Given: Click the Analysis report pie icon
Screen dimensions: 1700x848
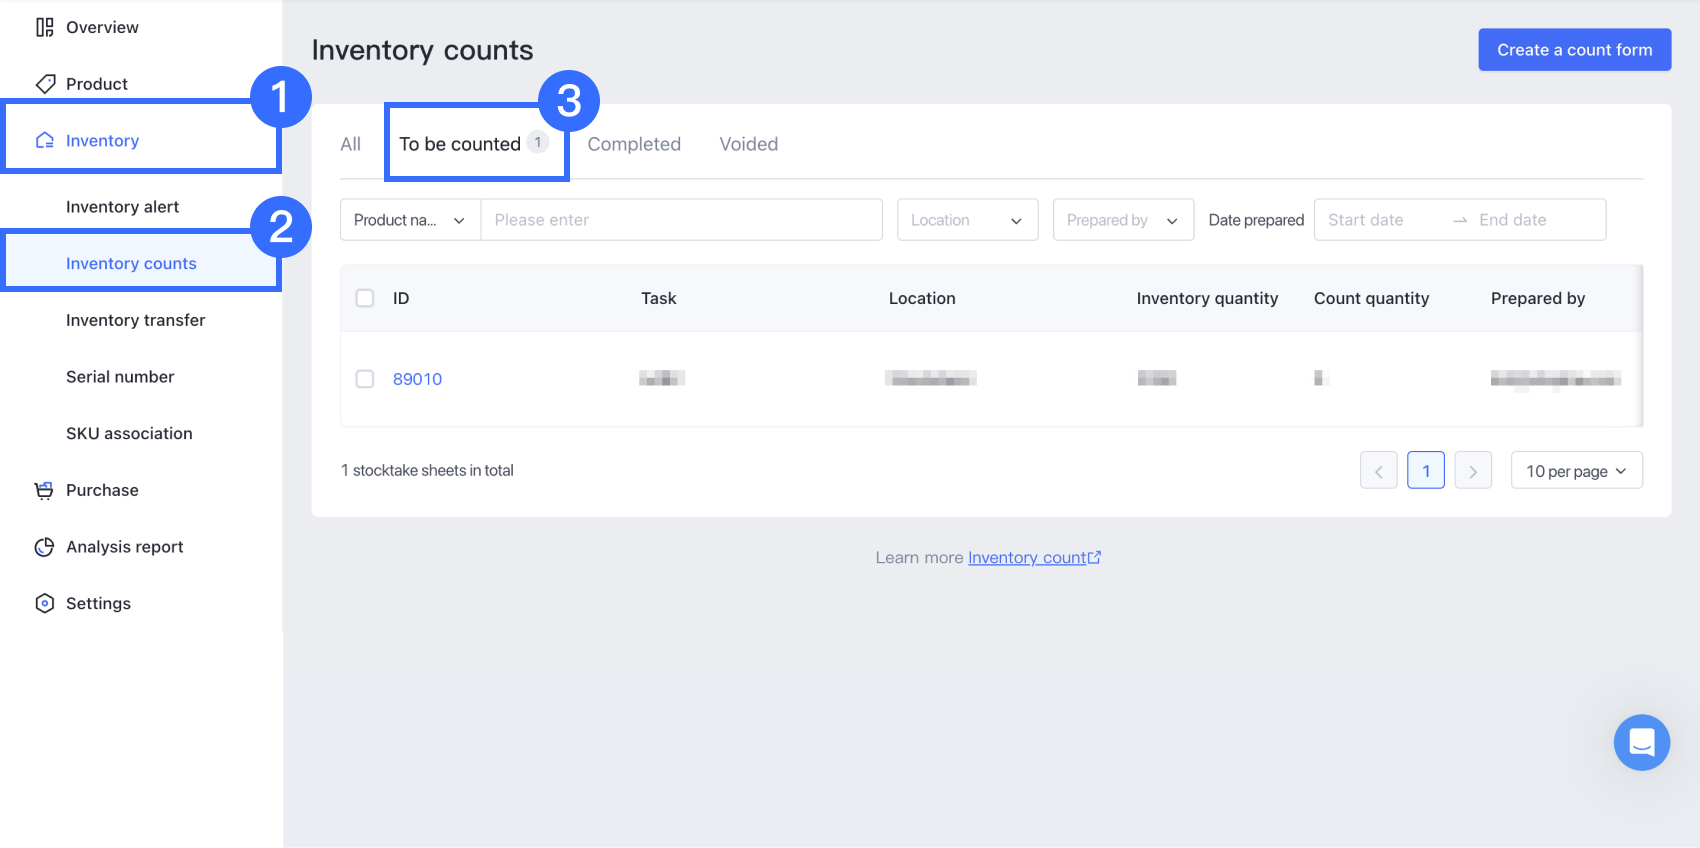Looking at the screenshot, I should tap(44, 547).
